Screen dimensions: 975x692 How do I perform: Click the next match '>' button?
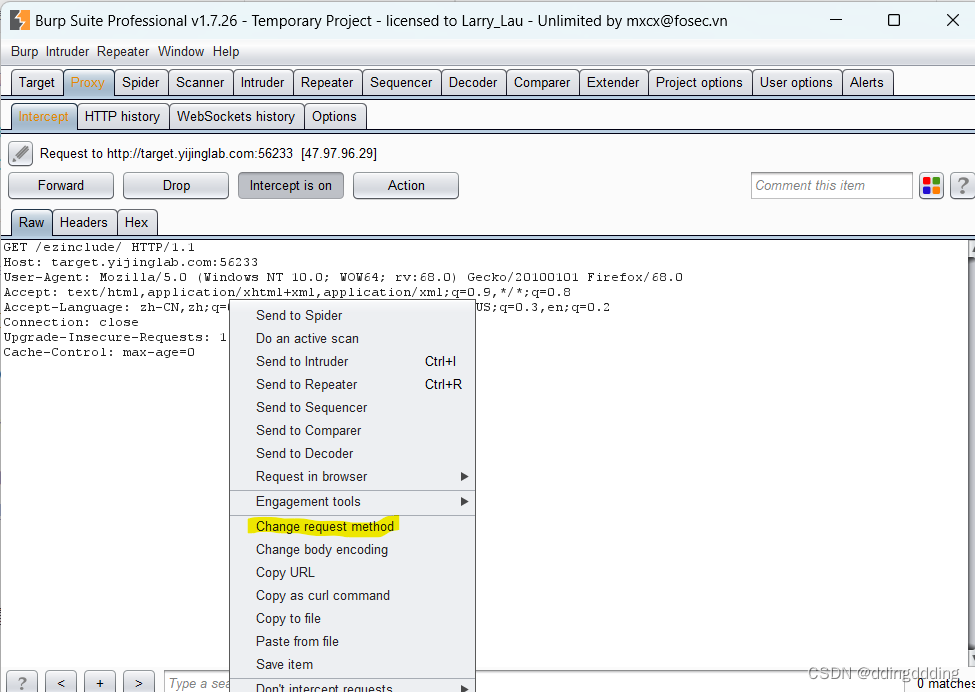(x=138, y=682)
